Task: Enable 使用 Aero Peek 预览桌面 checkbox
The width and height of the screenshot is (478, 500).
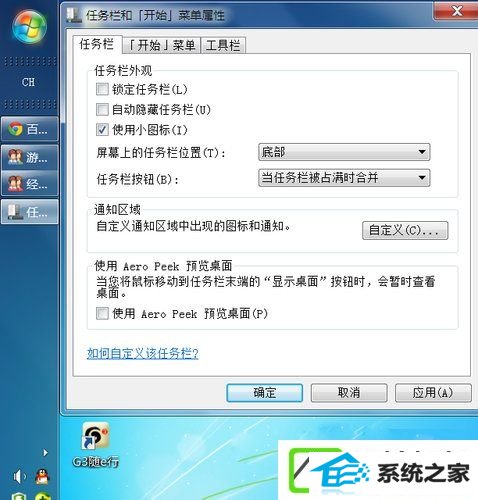Action: coord(102,313)
